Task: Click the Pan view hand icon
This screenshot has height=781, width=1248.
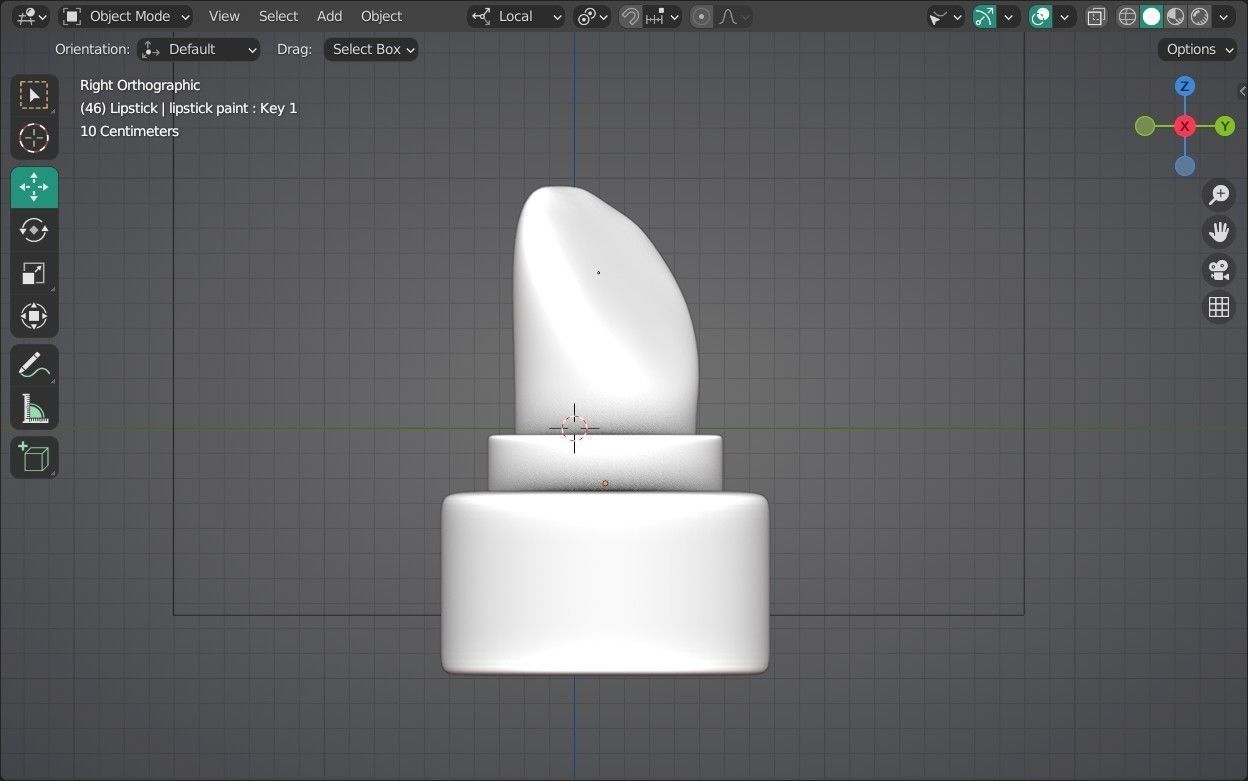Action: pyautogui.click(x=1219, y=232)
